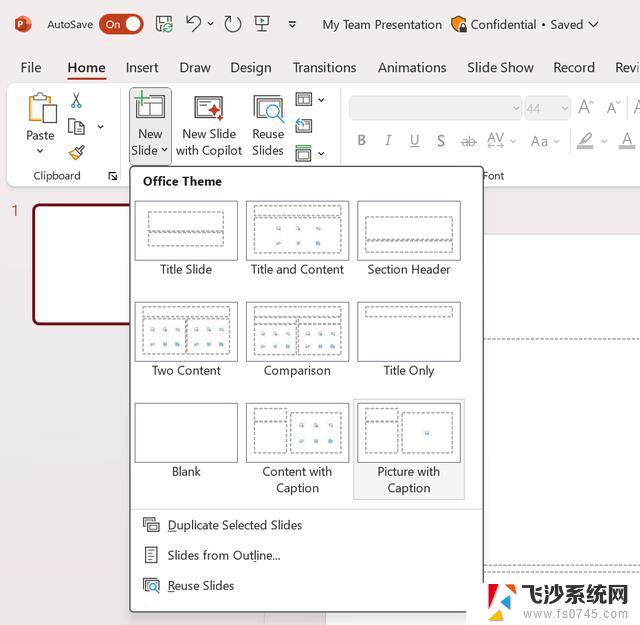
Task: Click the Confidential sensitivity shield icon
Action: click(459, 24)
